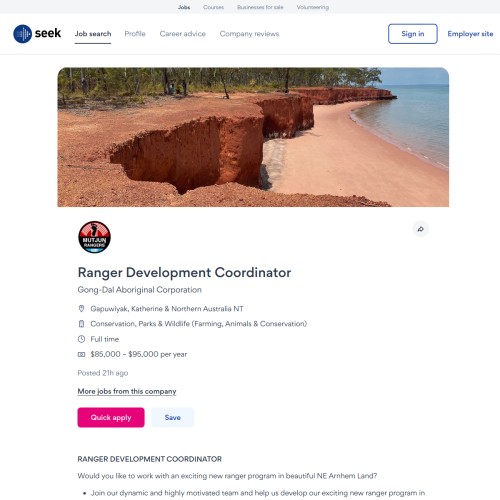This screenshot has width=500, height=500.
Task: Select the Courses top link
Action: point(213,7)
